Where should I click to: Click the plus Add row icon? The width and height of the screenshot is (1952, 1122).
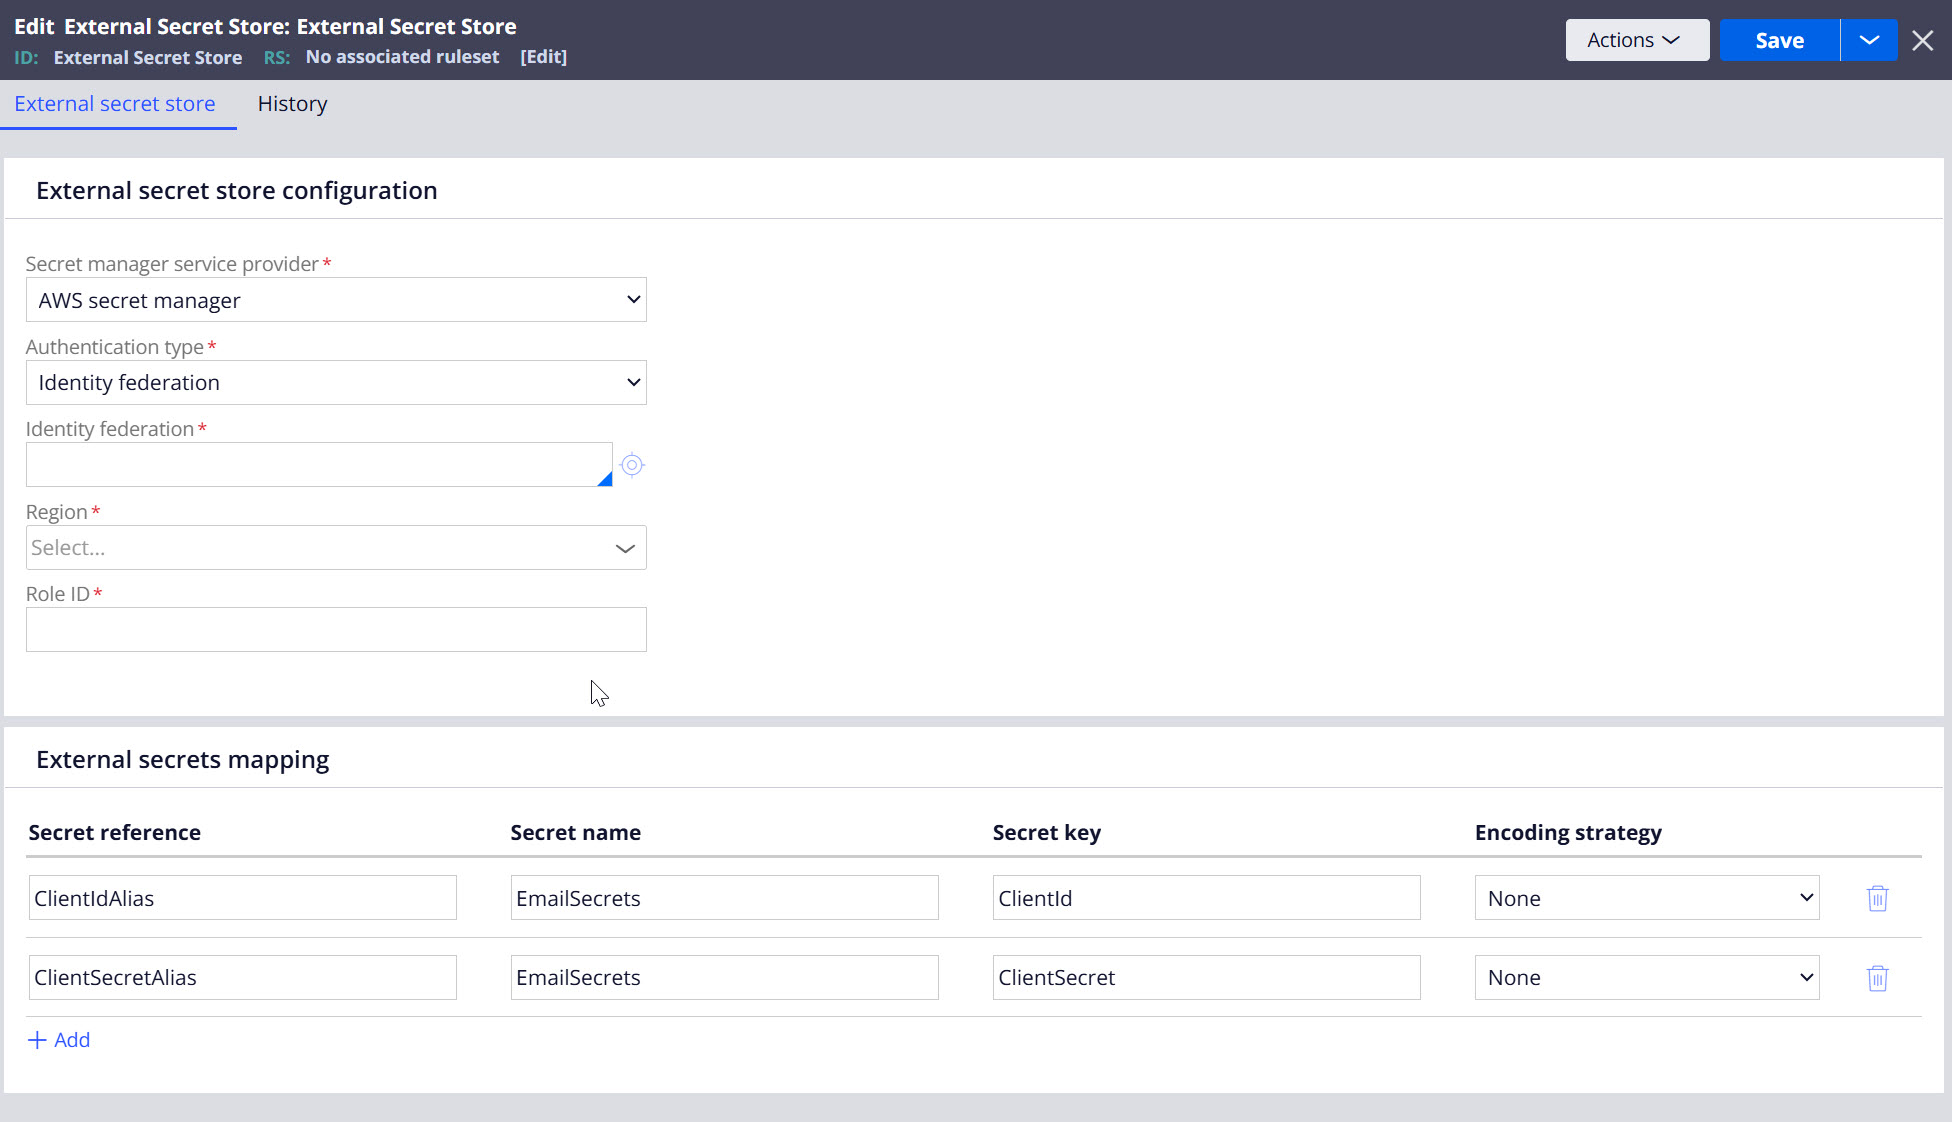click(x=37, y=1040)
